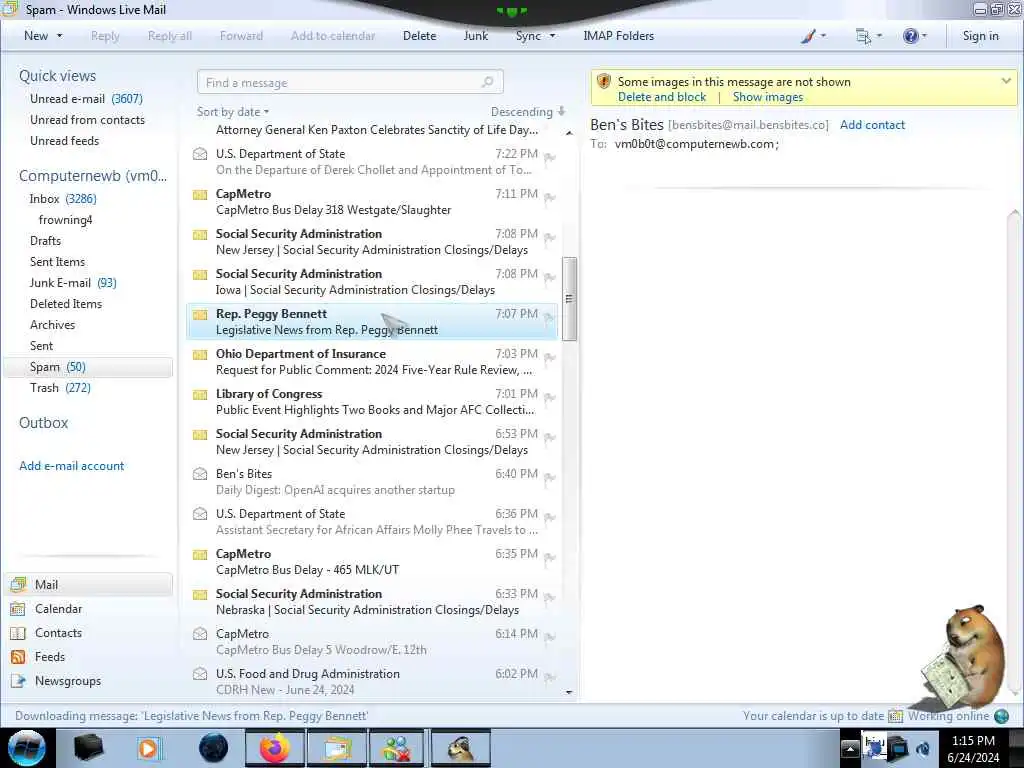The image size is (1024, 768).
Task: Click the Working online globe icon
Action: 1001,716
